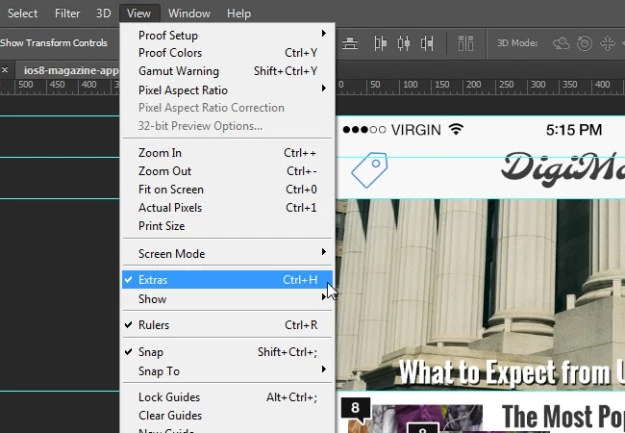This screenshot has height=433, width=625.
Task: Choose Clear Guides
Action: pyautogui.click(x=227, y=415)
